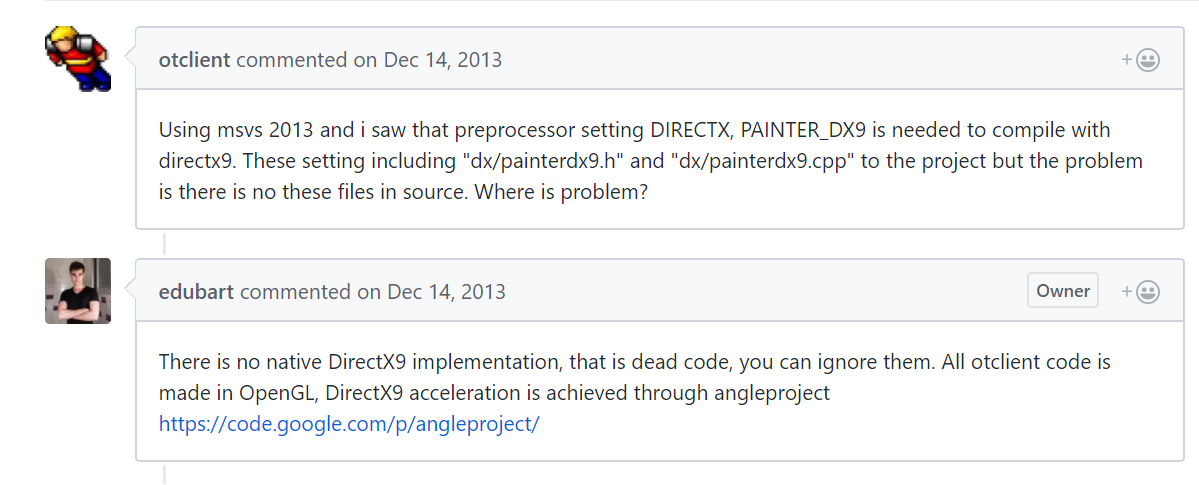The width and height of the screenshot is (1199, 485).
Task: Add a reaction to edubart's comment
Action: click(x=1141, y=291)
